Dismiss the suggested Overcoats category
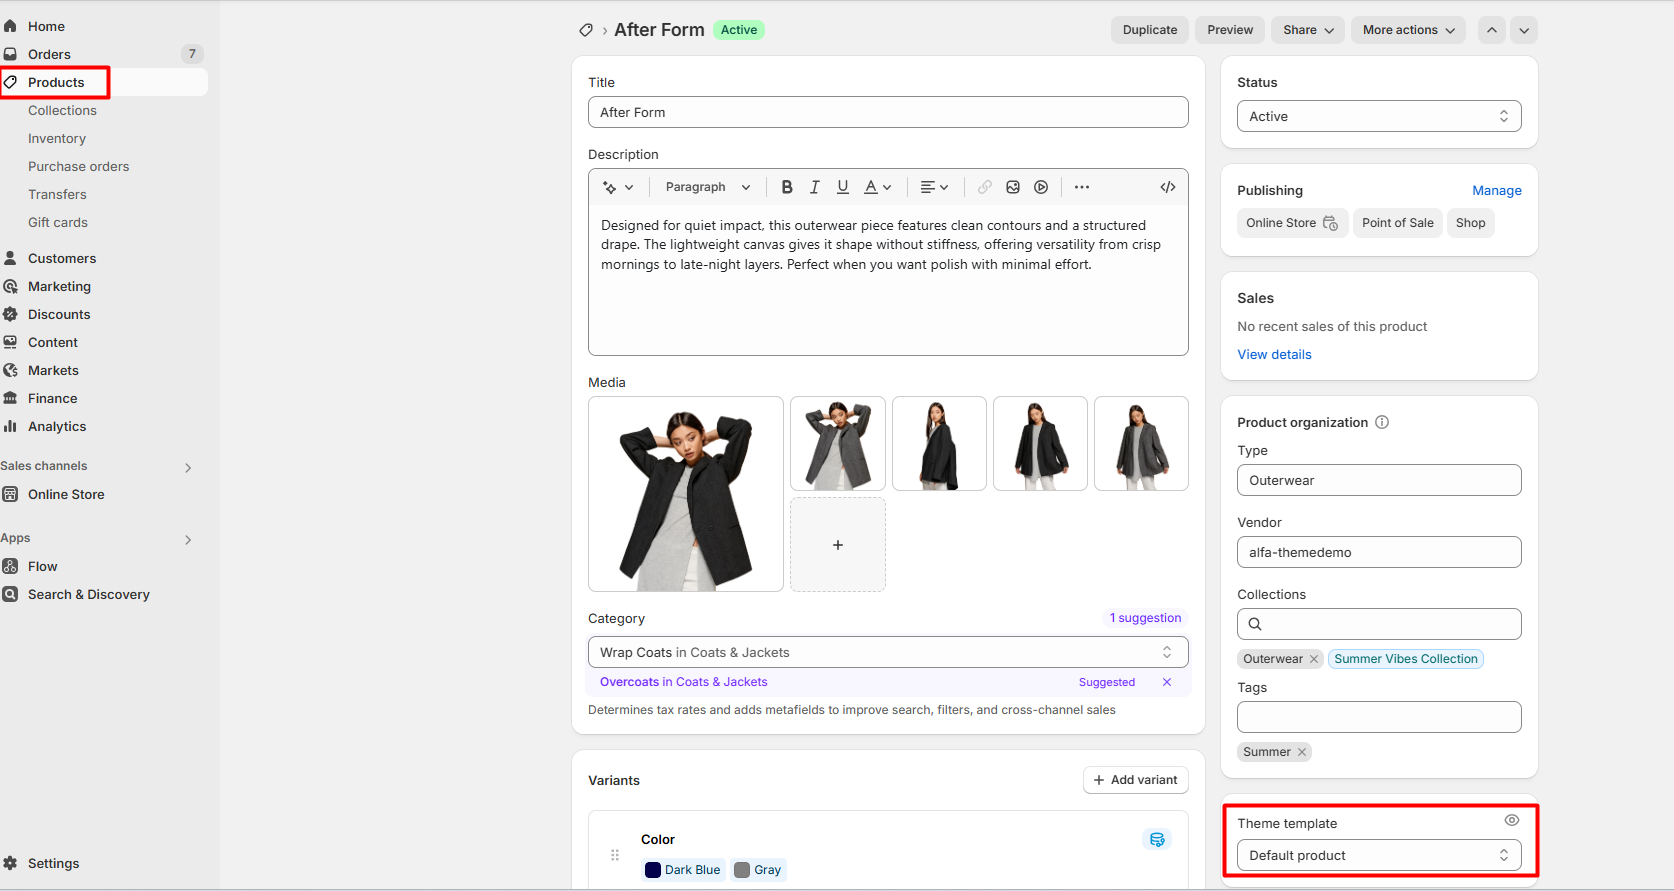1674x891 pixels. [1166, 682]
